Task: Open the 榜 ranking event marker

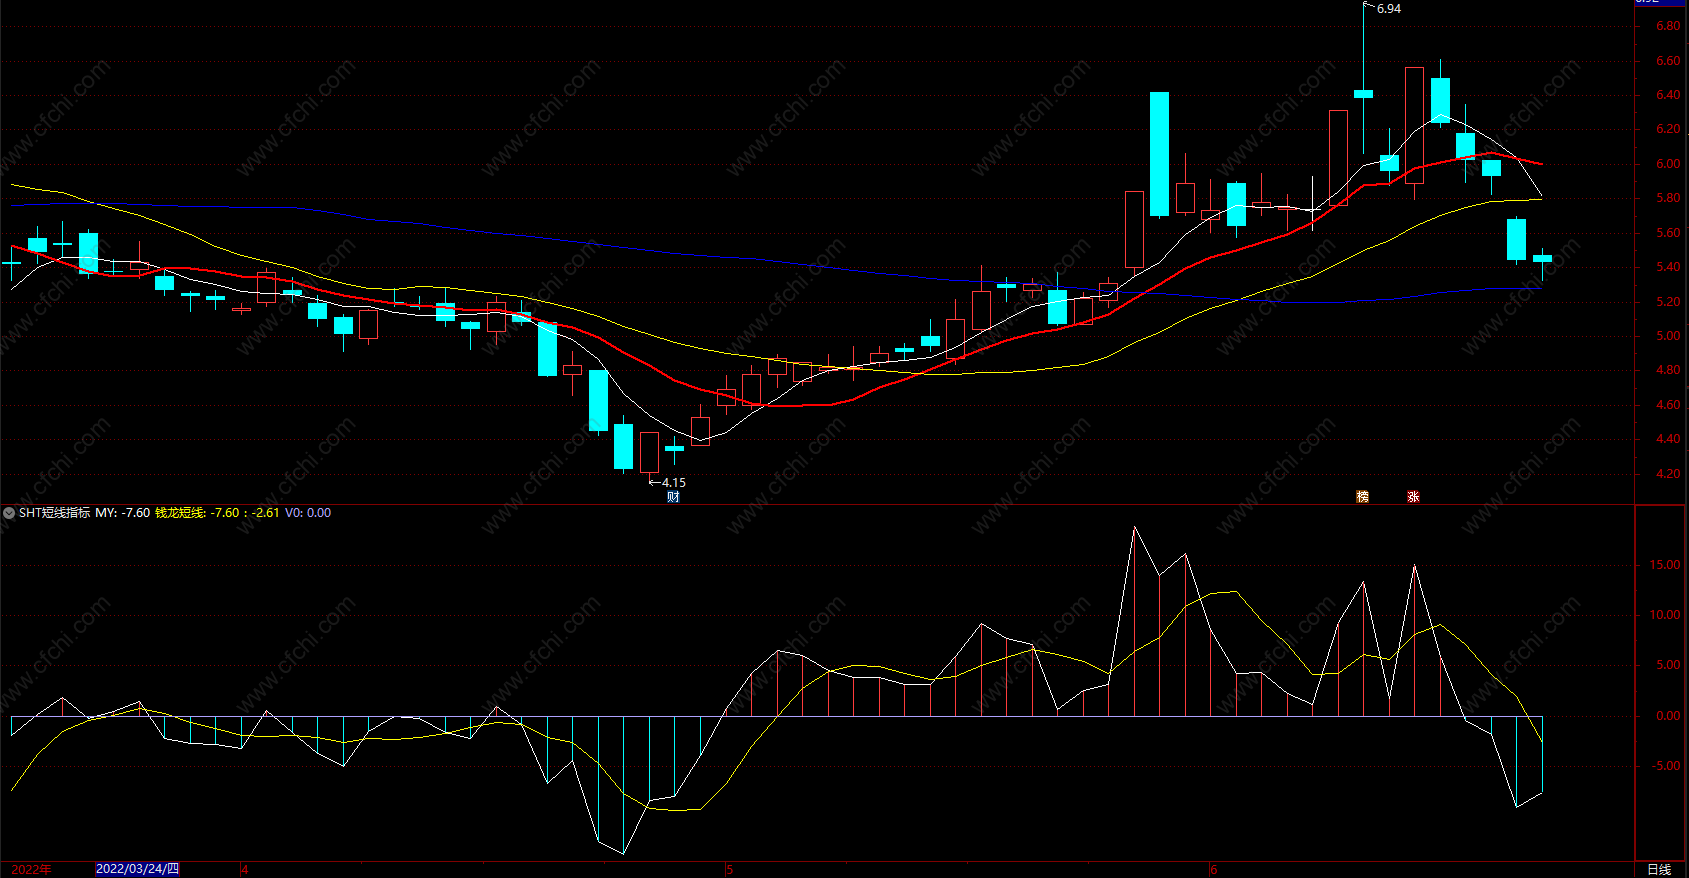Action: tap(1362, 496)
